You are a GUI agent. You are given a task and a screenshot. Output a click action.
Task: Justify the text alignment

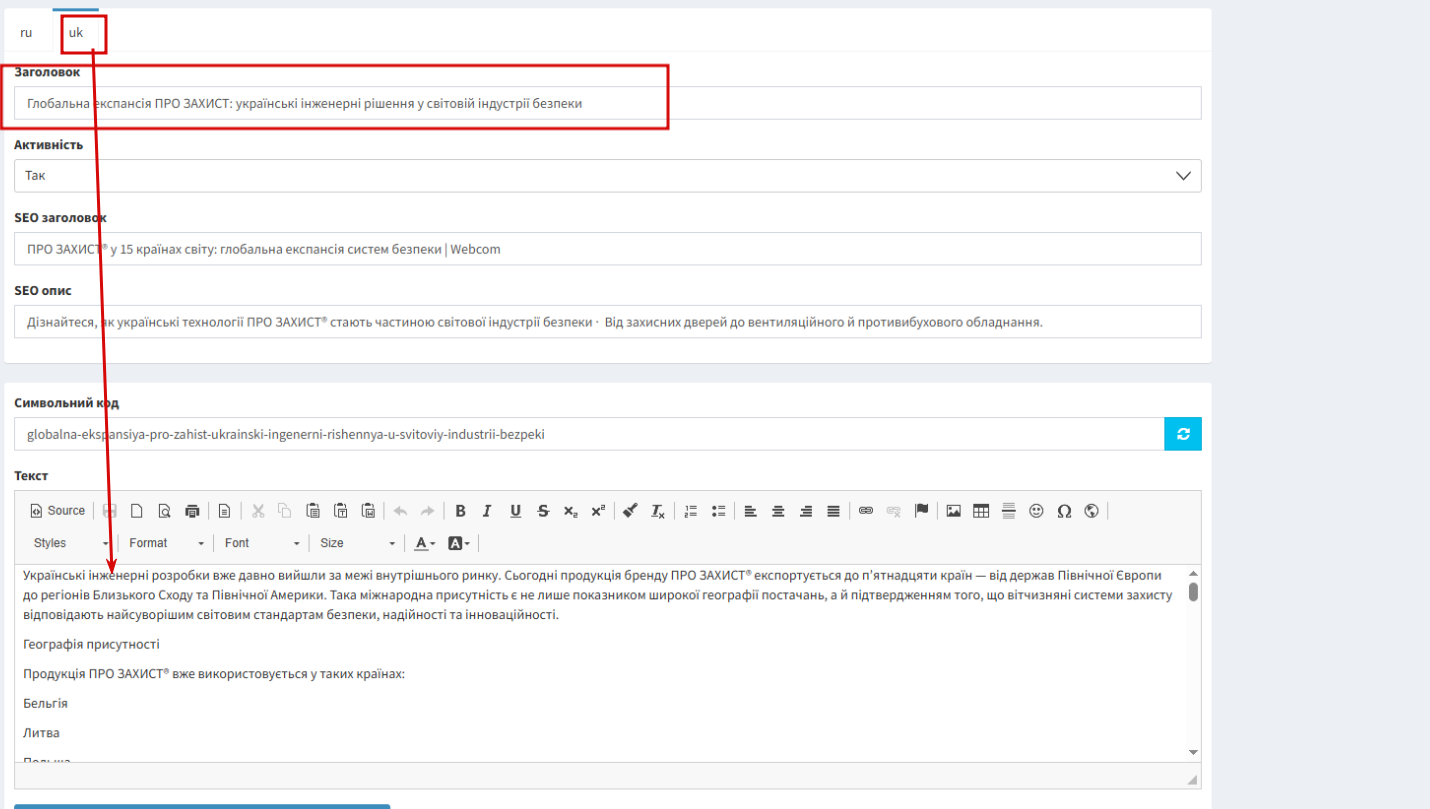click(833, 511)
